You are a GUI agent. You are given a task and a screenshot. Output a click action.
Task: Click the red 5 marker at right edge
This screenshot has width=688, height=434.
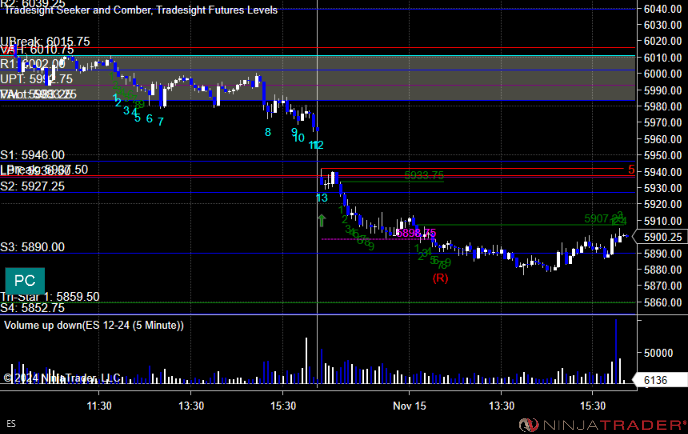coord(631,170)
